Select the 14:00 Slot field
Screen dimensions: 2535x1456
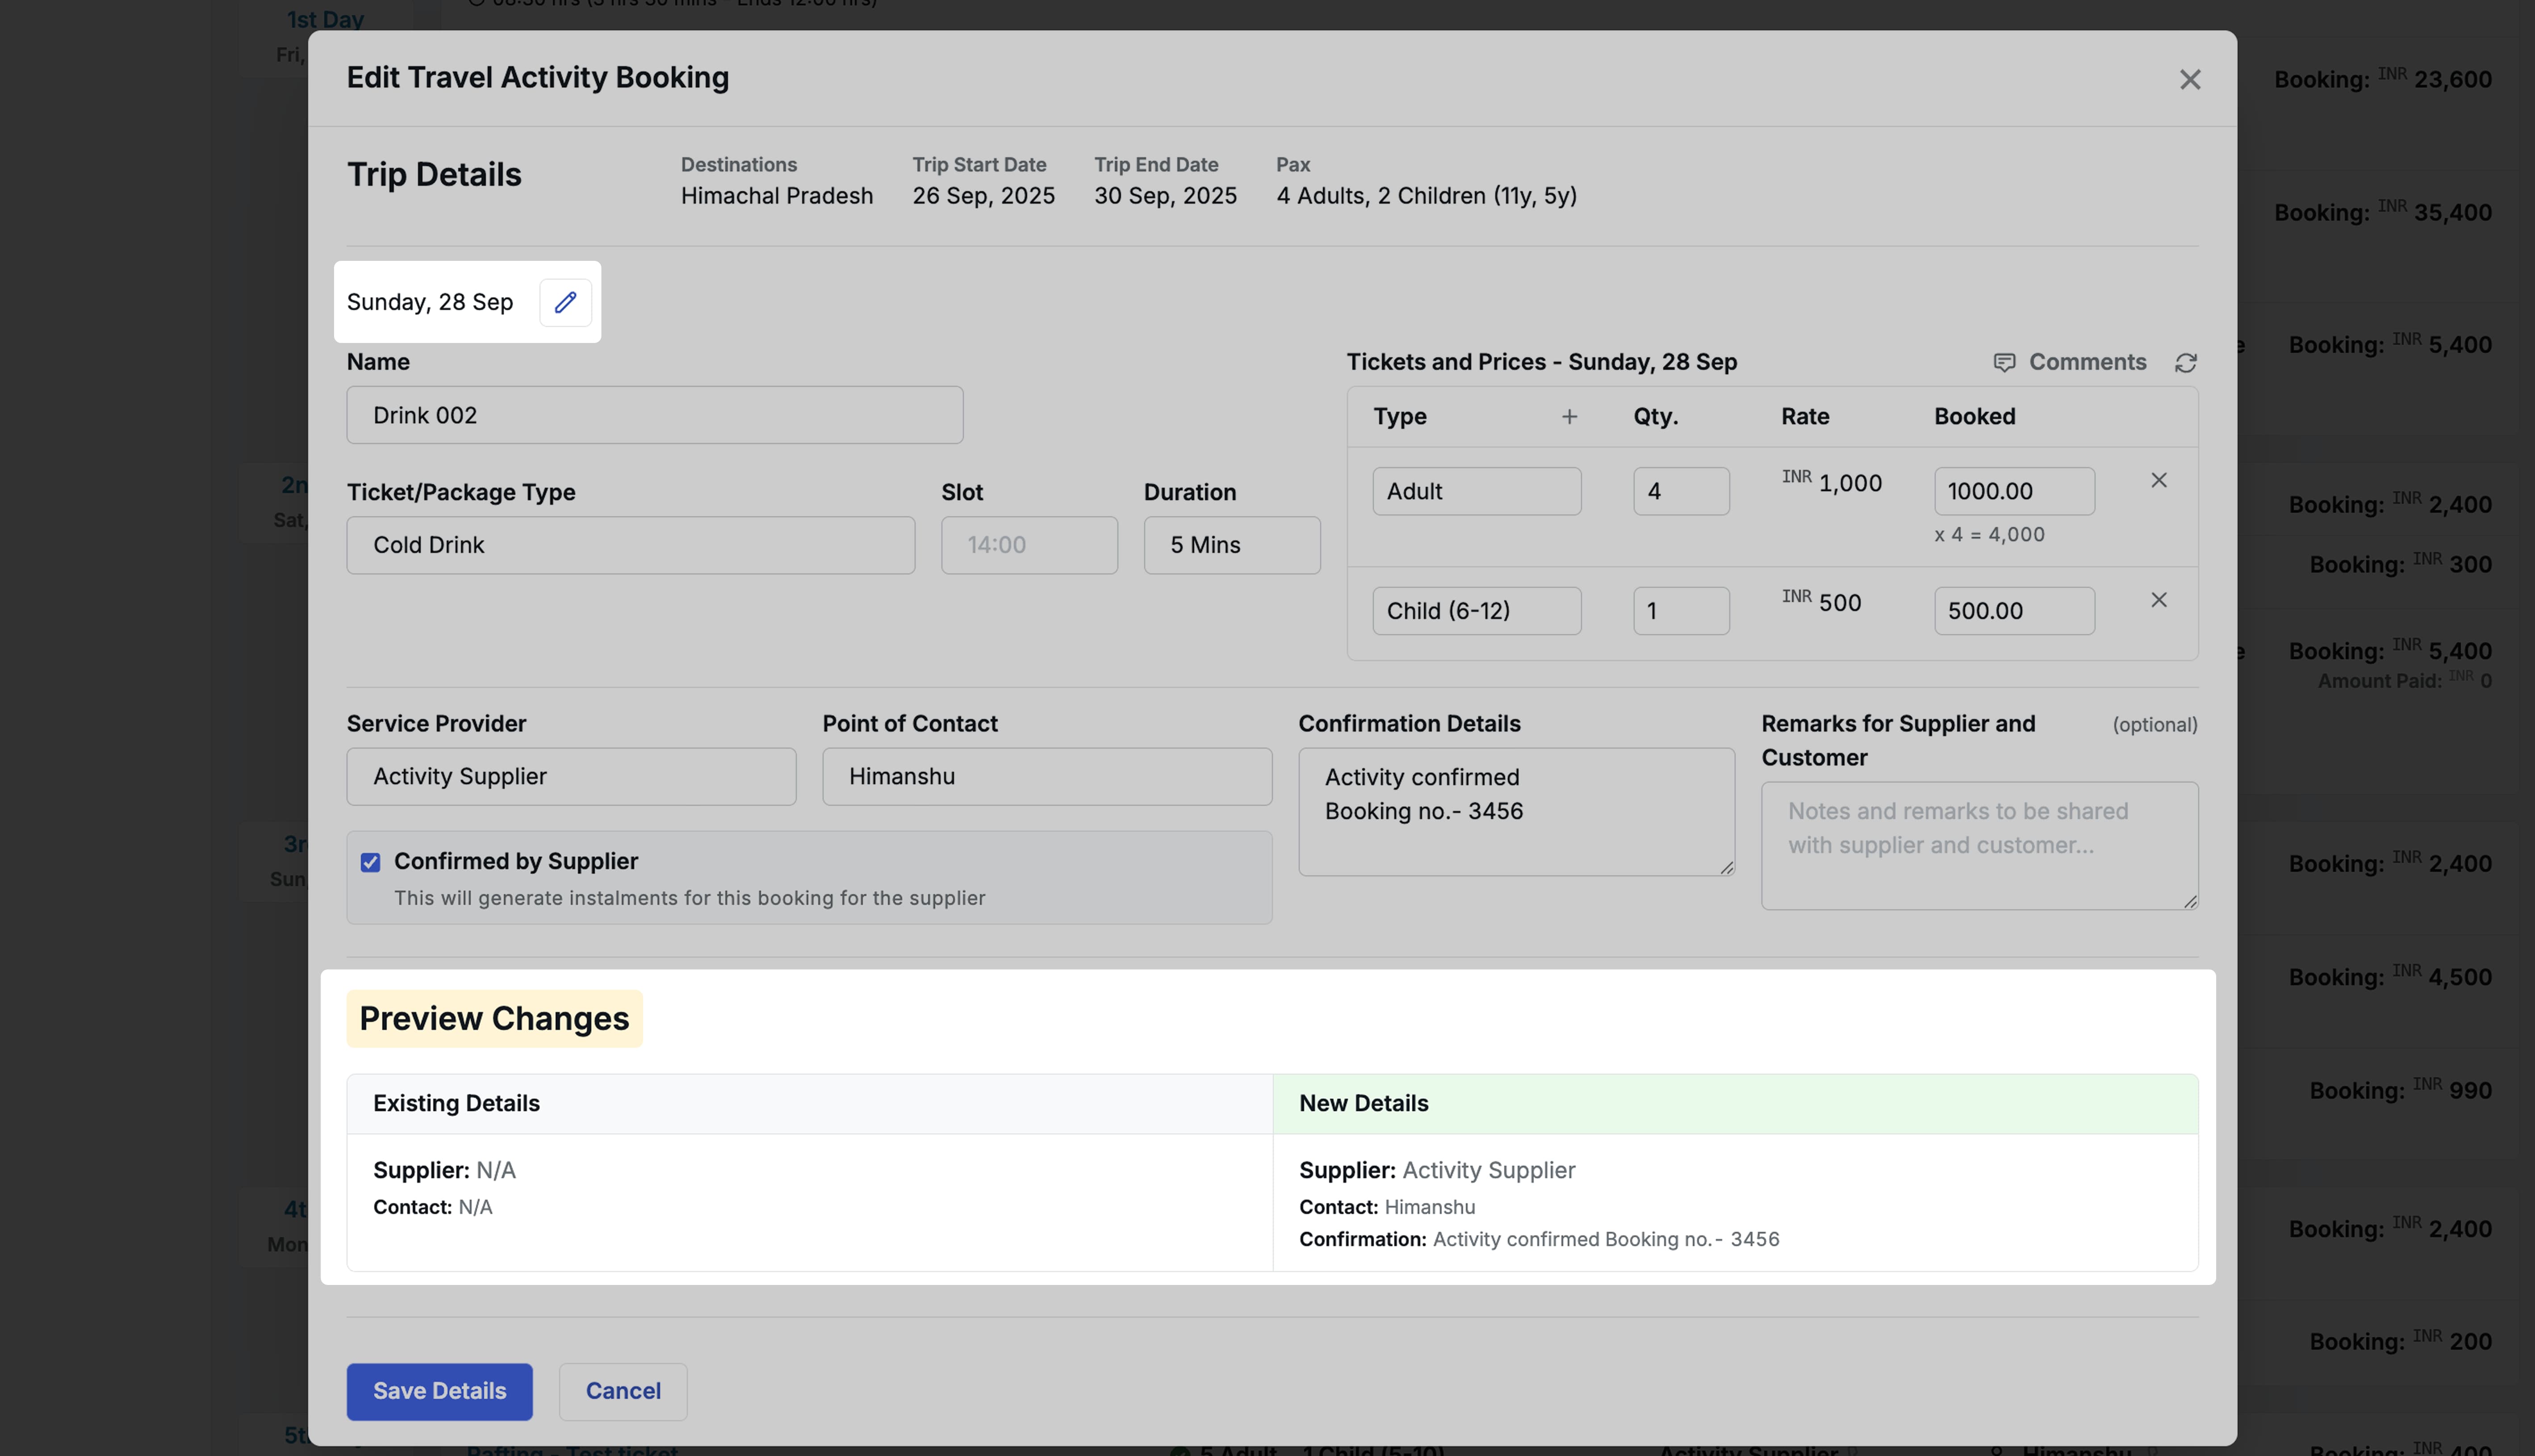1029,545
